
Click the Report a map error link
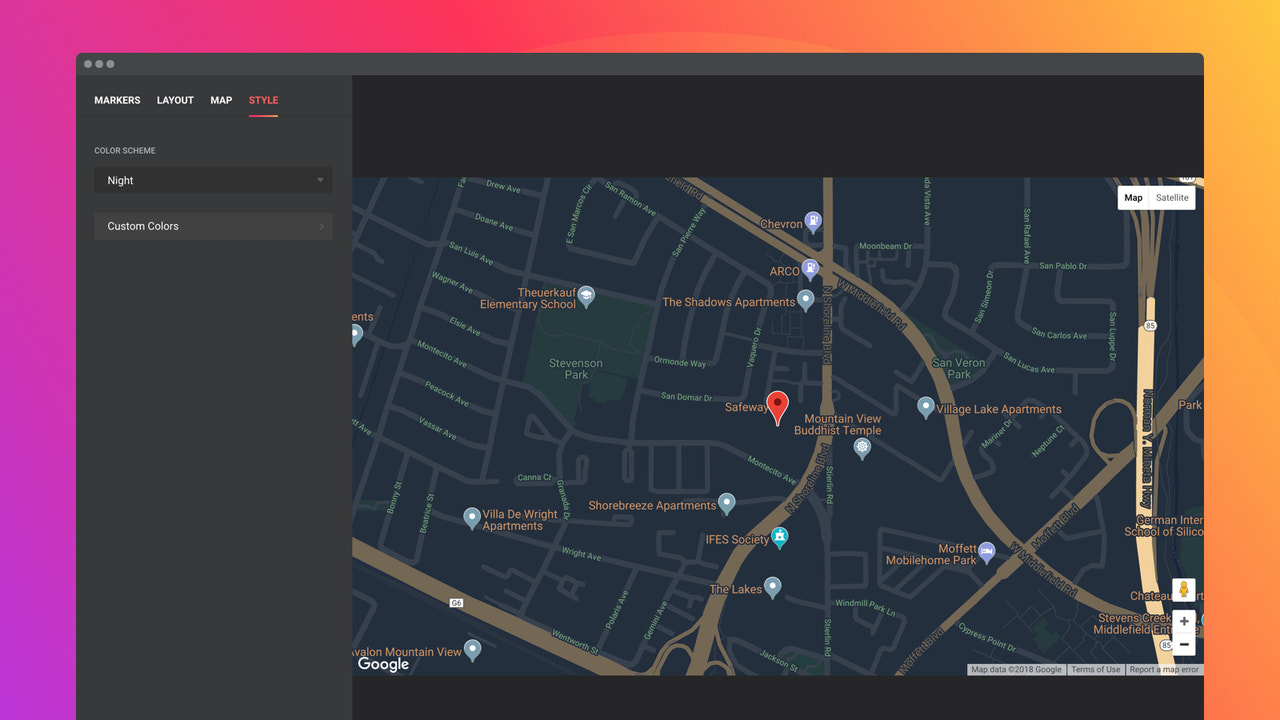1164,669
